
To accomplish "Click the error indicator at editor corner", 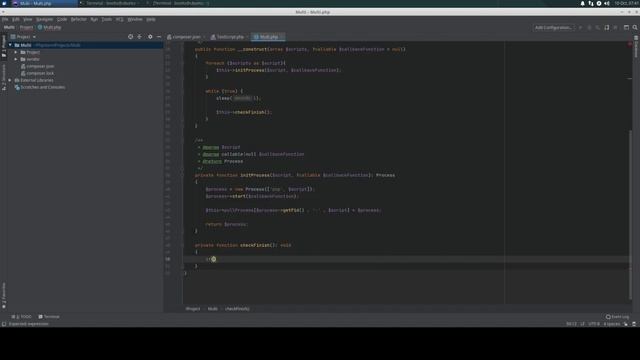I will pos(630,44).
